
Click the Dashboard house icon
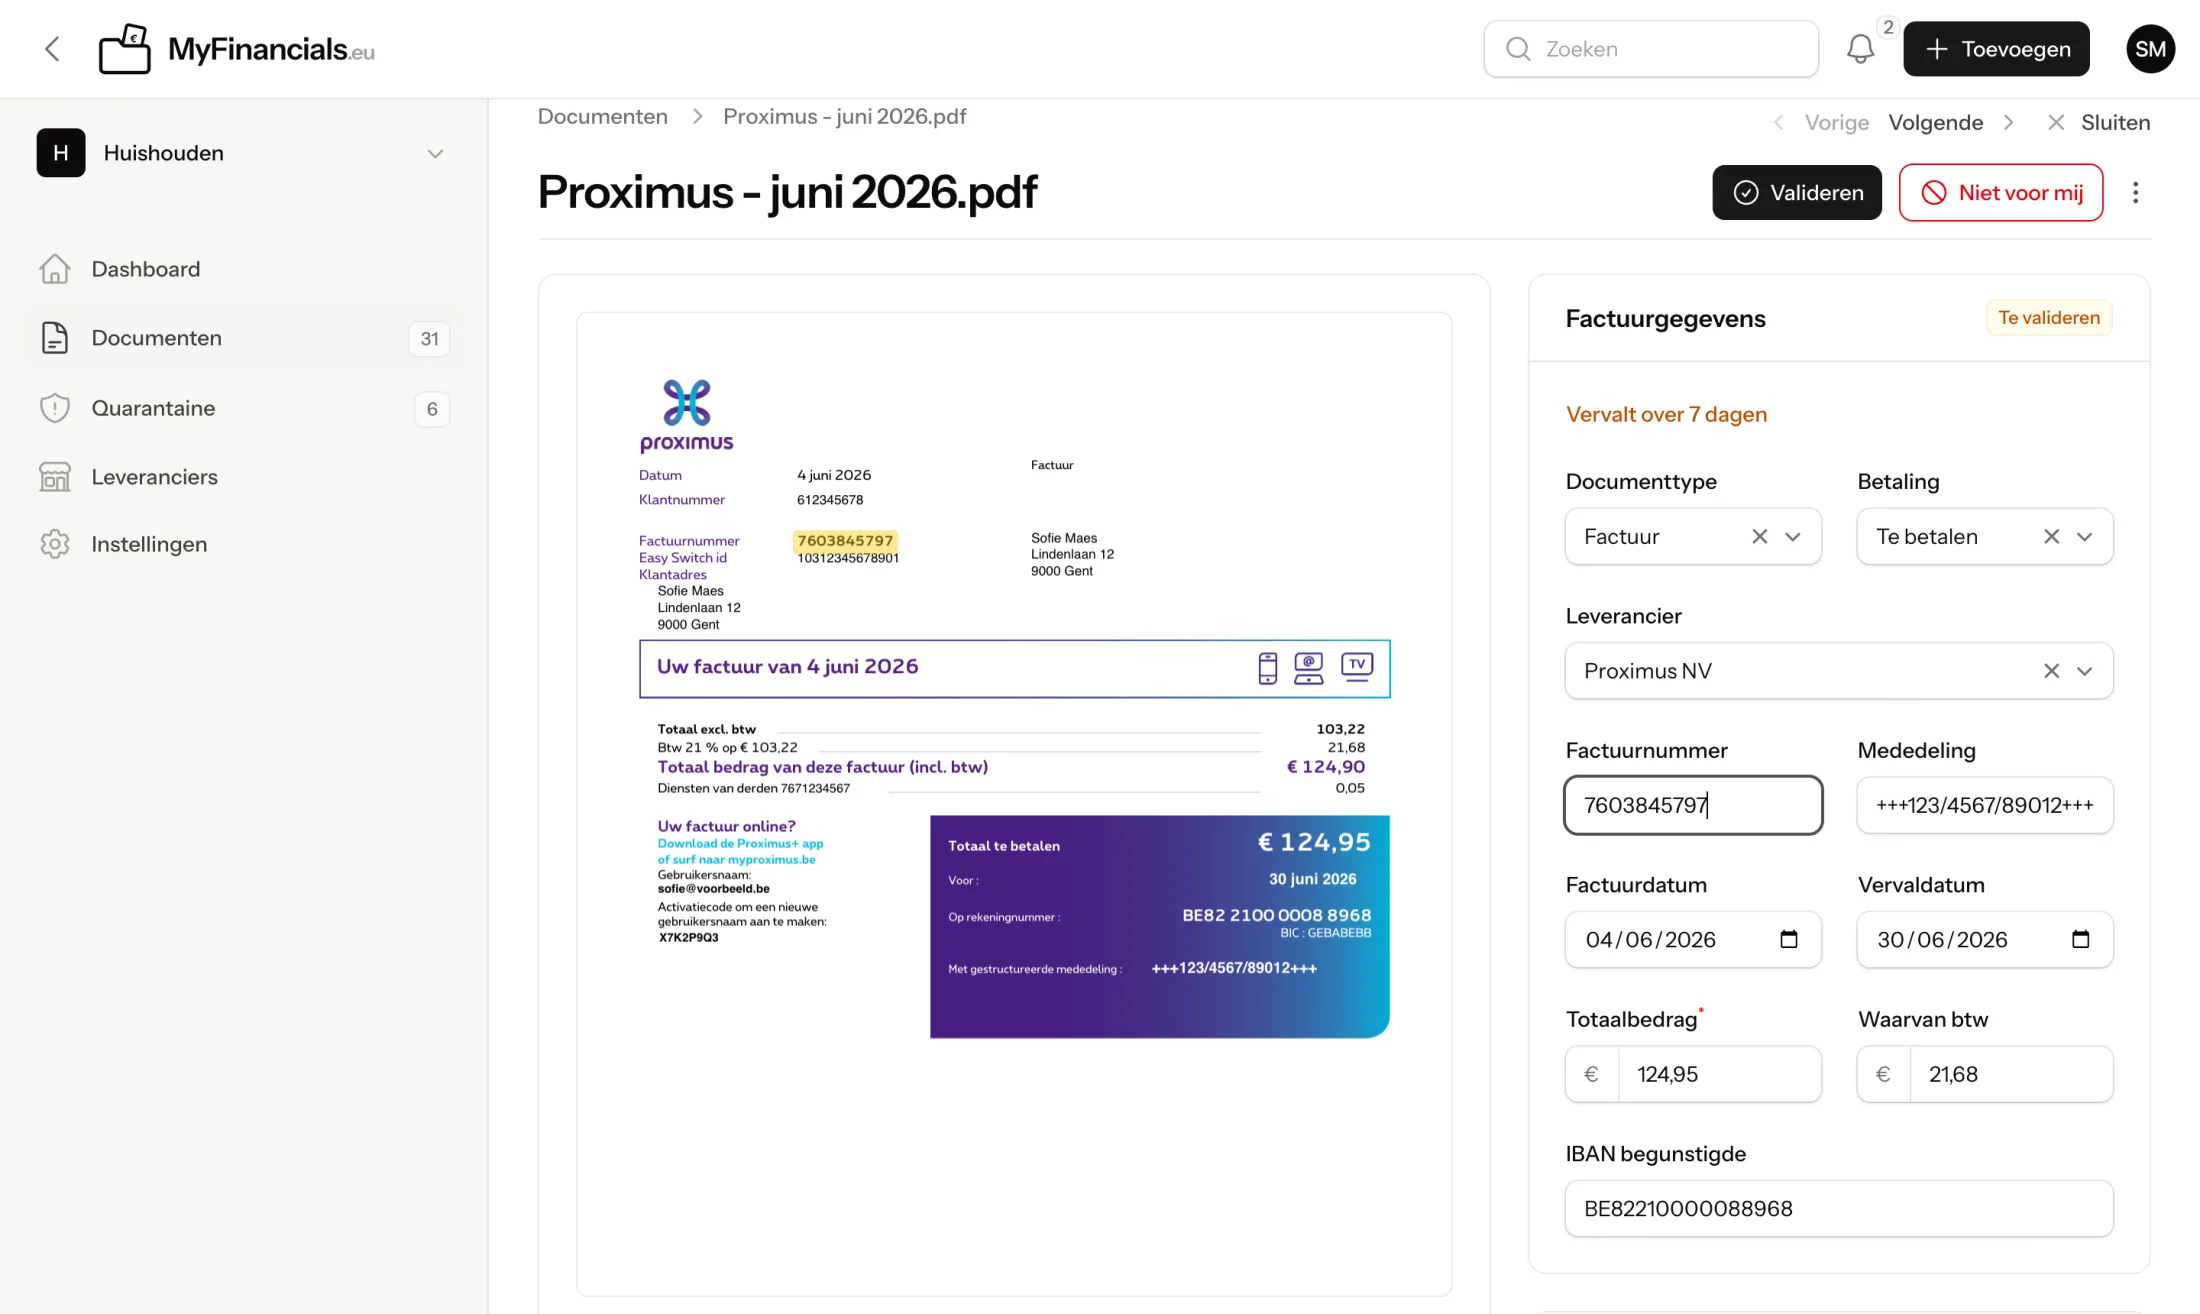pos(55,269)
